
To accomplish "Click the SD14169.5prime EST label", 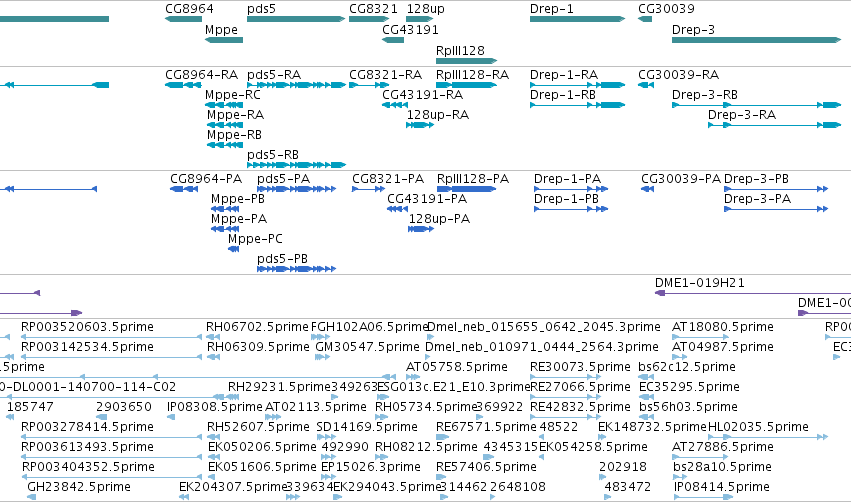I will (367, 427).
